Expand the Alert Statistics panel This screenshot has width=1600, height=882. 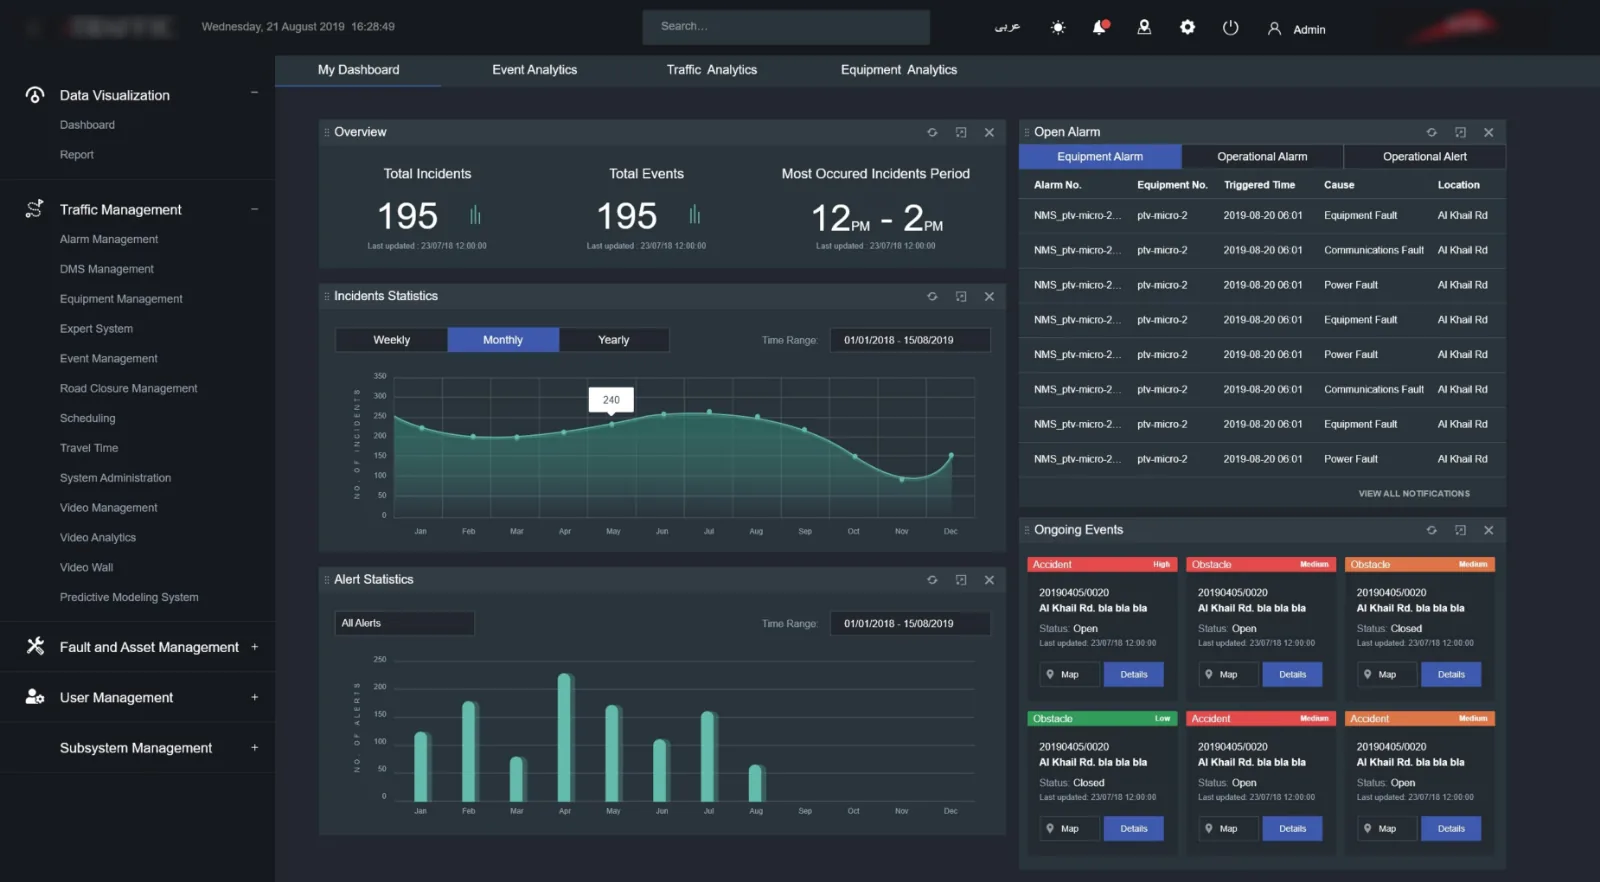[961, 580]
